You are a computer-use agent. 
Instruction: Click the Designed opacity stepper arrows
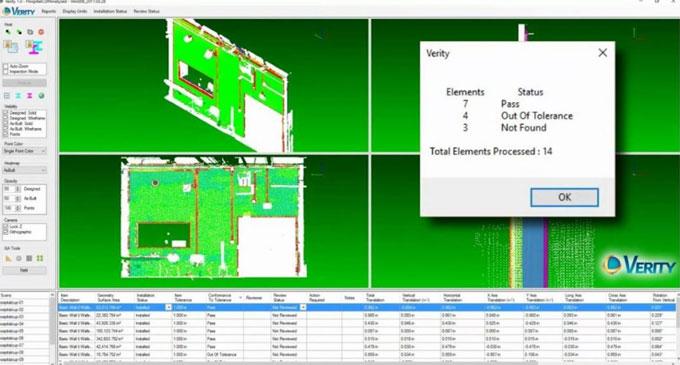click(18, 189)
